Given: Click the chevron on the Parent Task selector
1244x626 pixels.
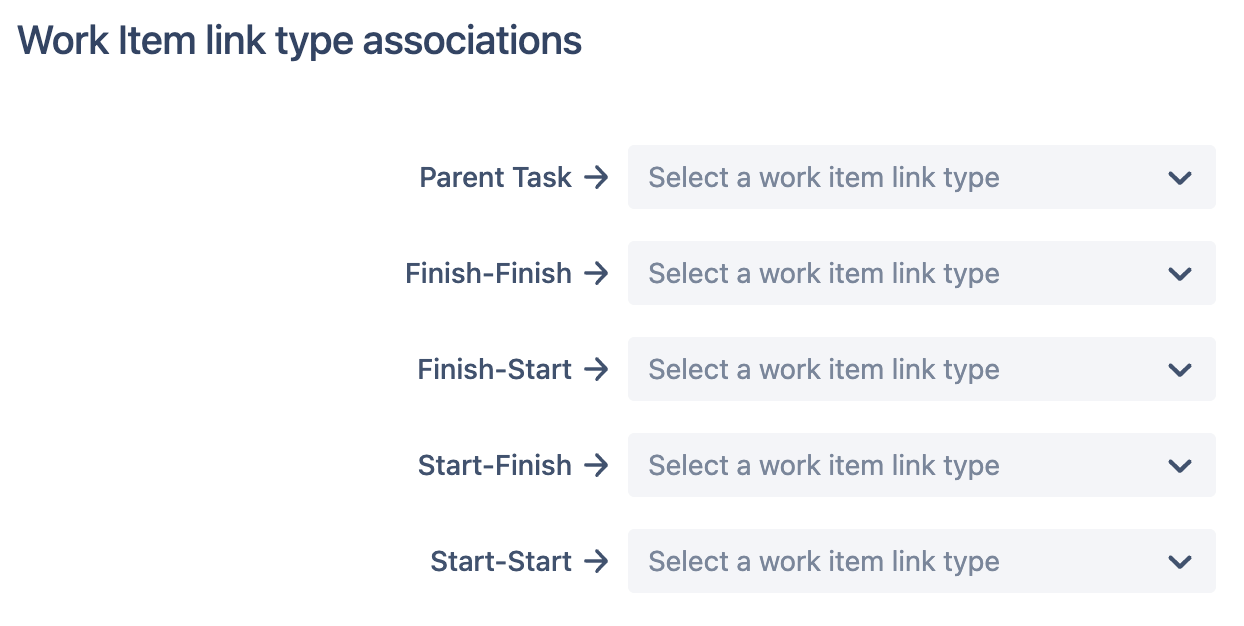Looking at the screenshot, I should point(1180,177).
